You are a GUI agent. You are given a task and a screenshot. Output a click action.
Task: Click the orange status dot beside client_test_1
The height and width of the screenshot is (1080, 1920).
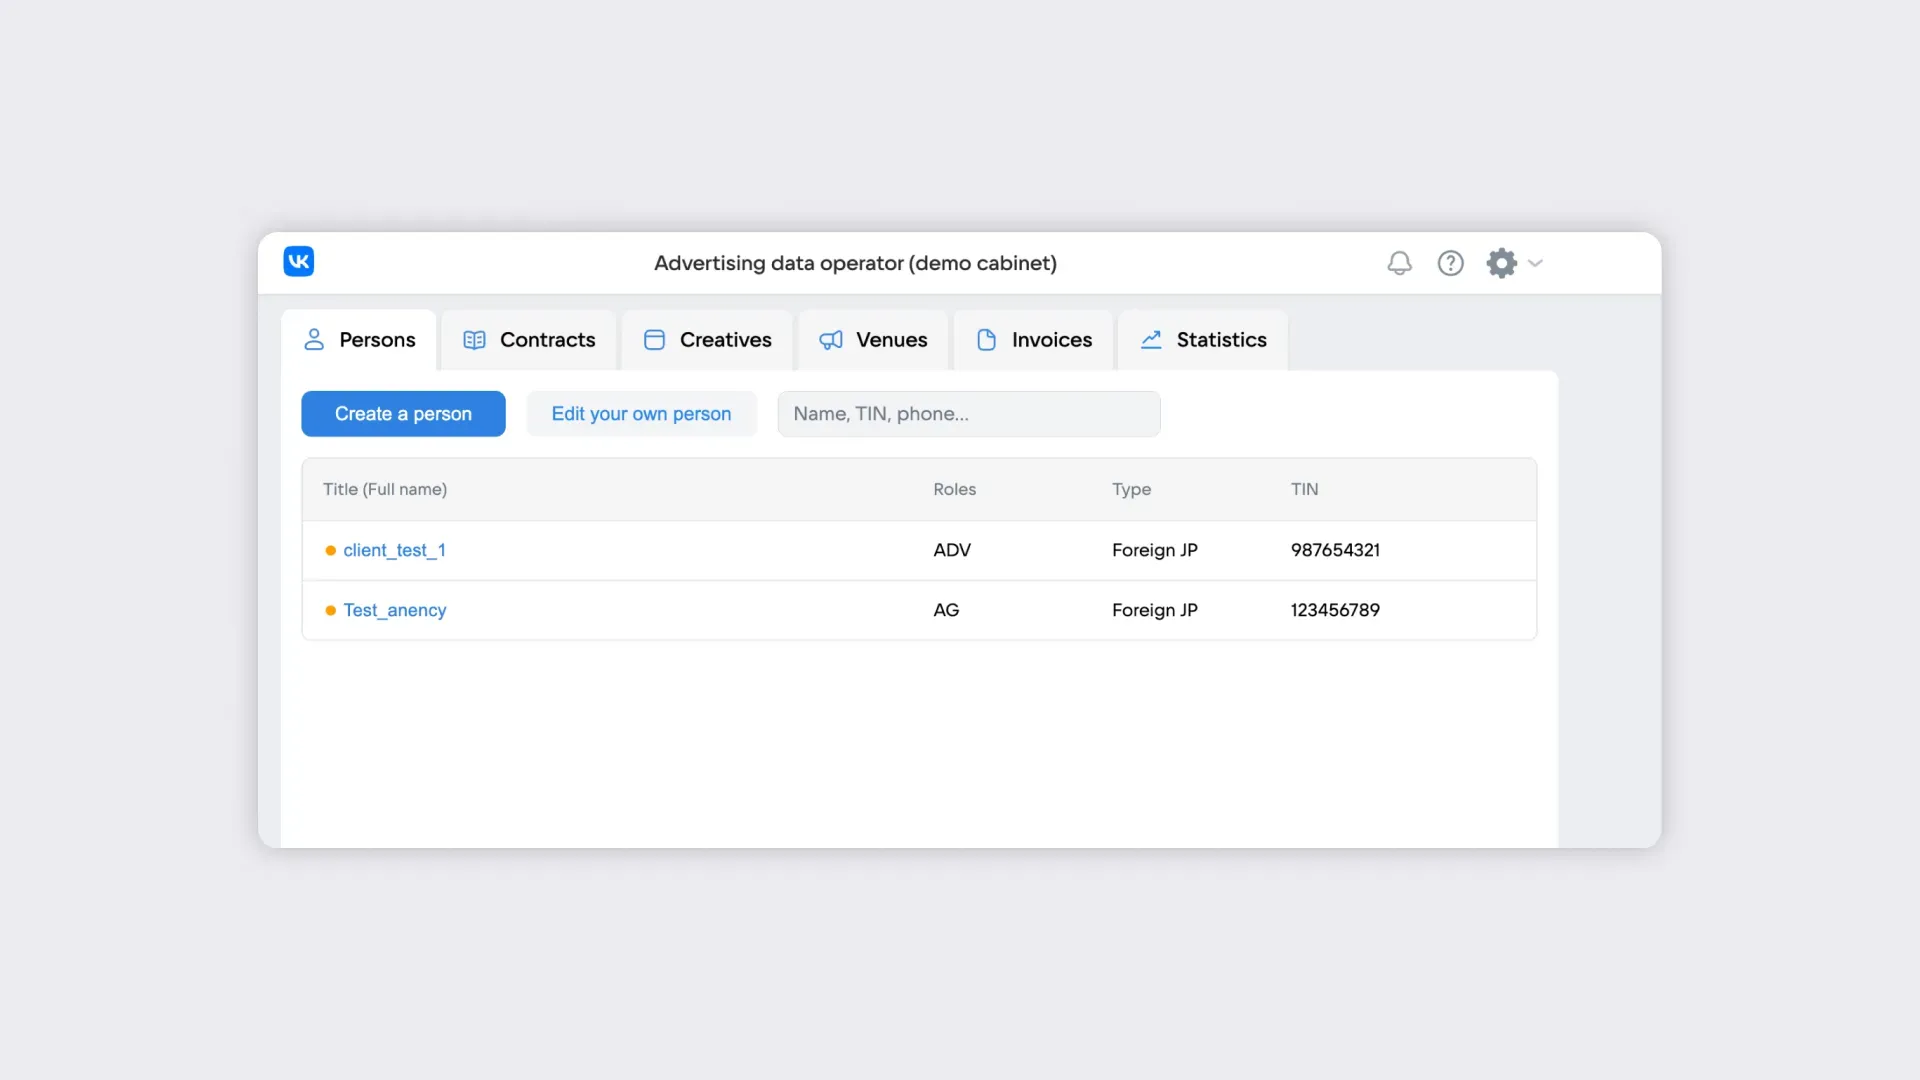pyautogui.click(x=330, y=551)
